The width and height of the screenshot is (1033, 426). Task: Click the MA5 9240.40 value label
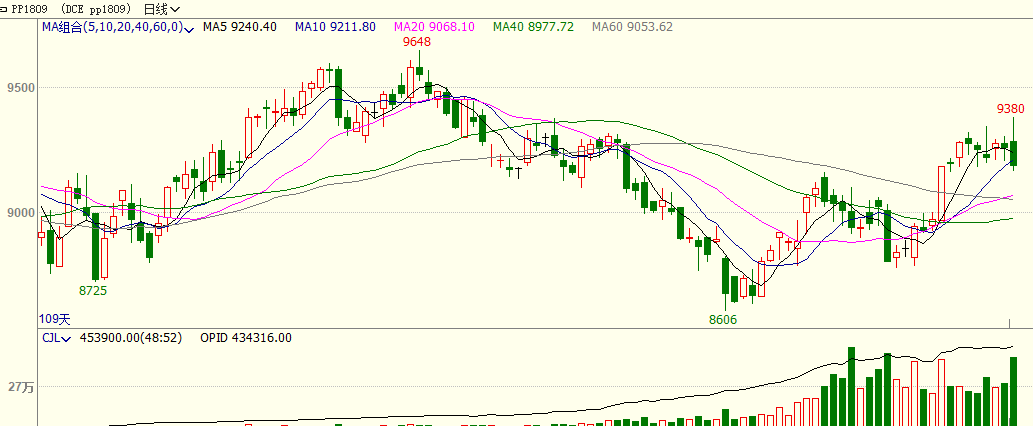(240, 27)
